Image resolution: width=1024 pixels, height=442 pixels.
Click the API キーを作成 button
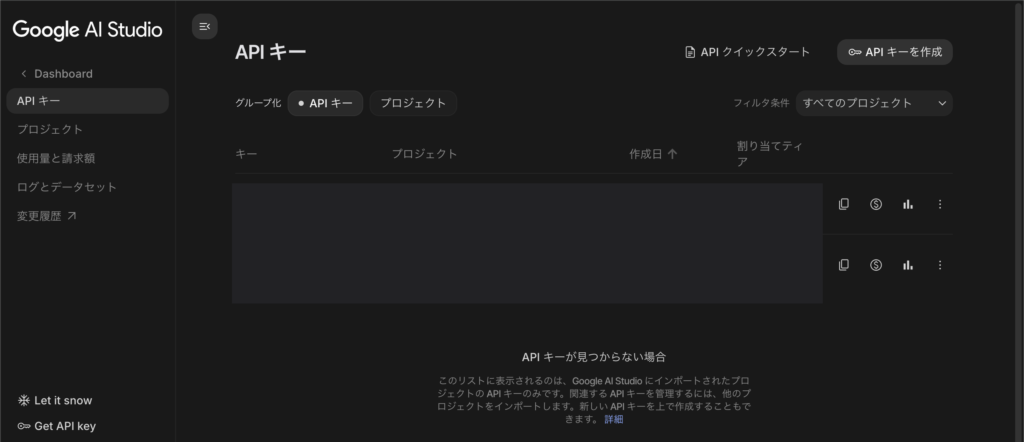(894, 52)
